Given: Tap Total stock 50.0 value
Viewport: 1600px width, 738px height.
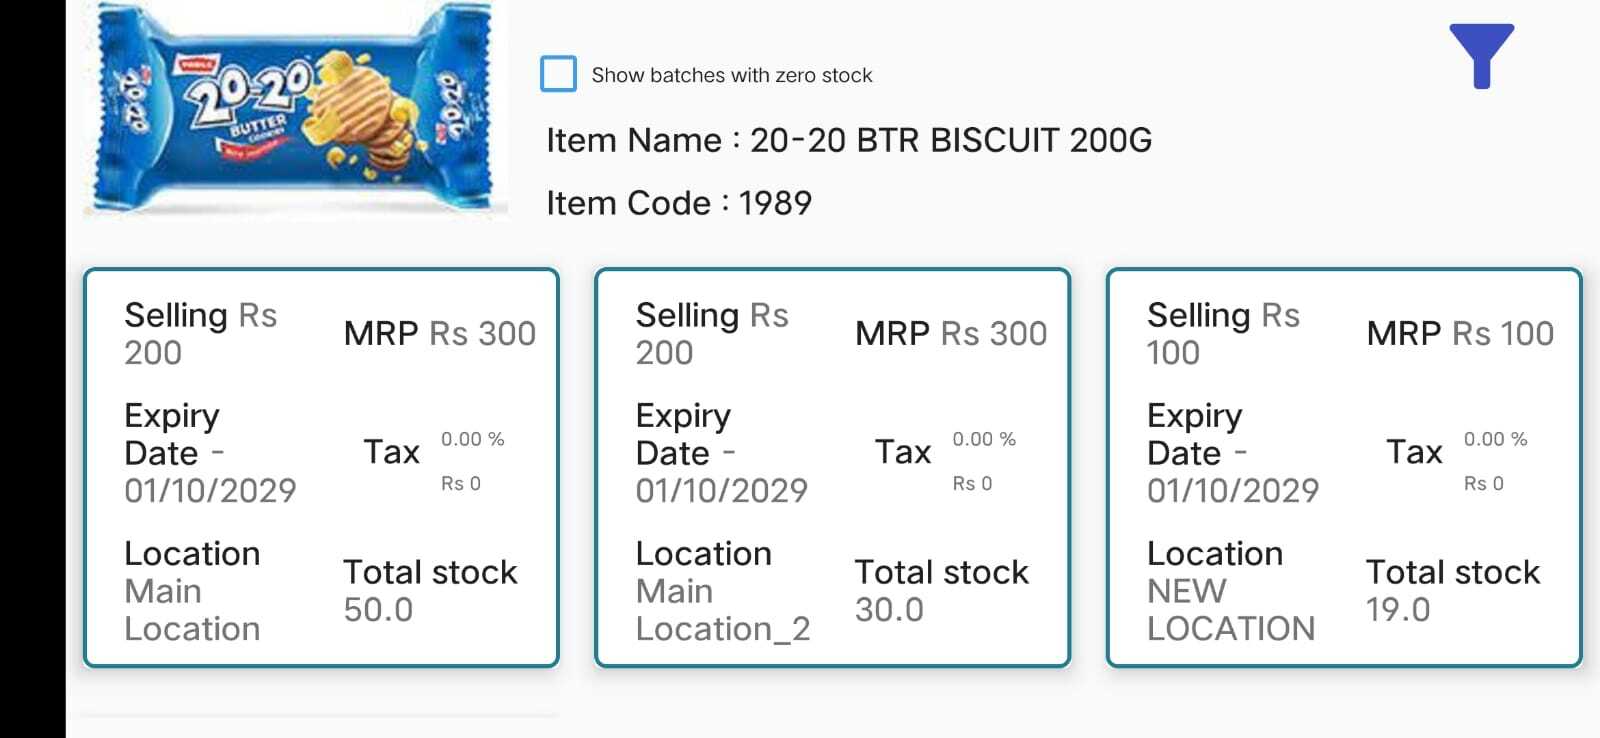Looking at the screenshot, I should coord(378,609).
